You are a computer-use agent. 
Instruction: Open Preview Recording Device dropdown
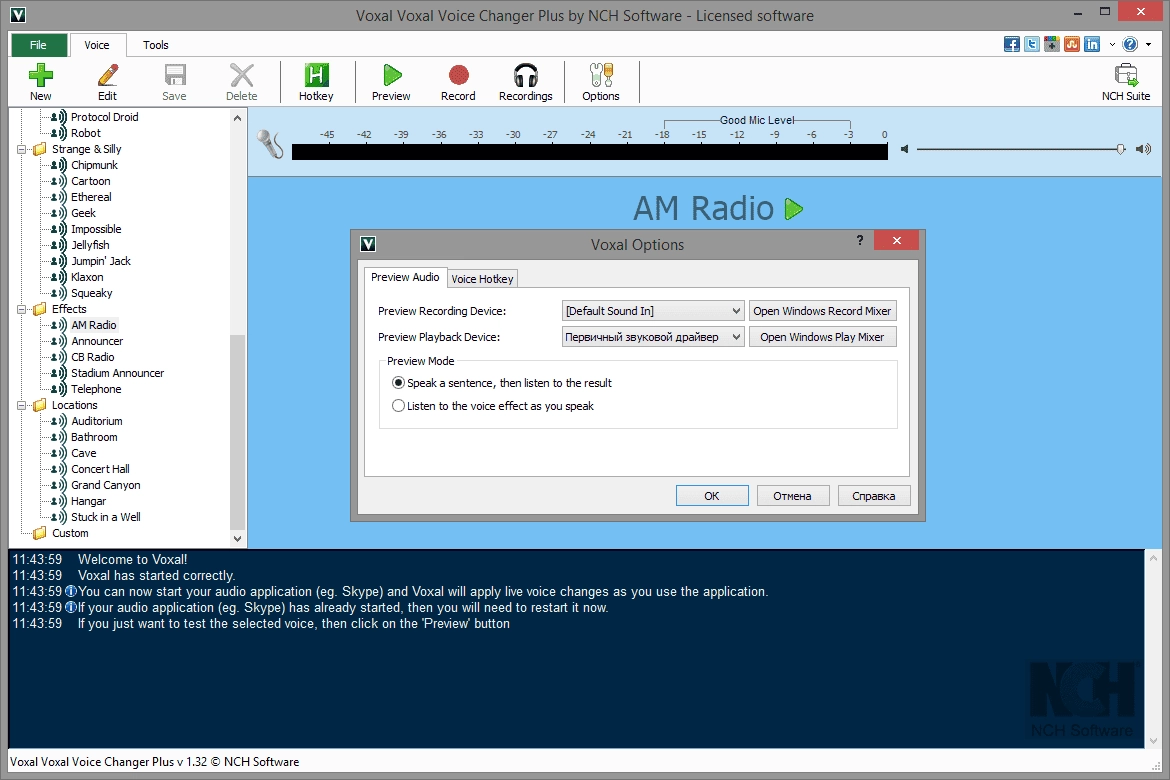653,311
